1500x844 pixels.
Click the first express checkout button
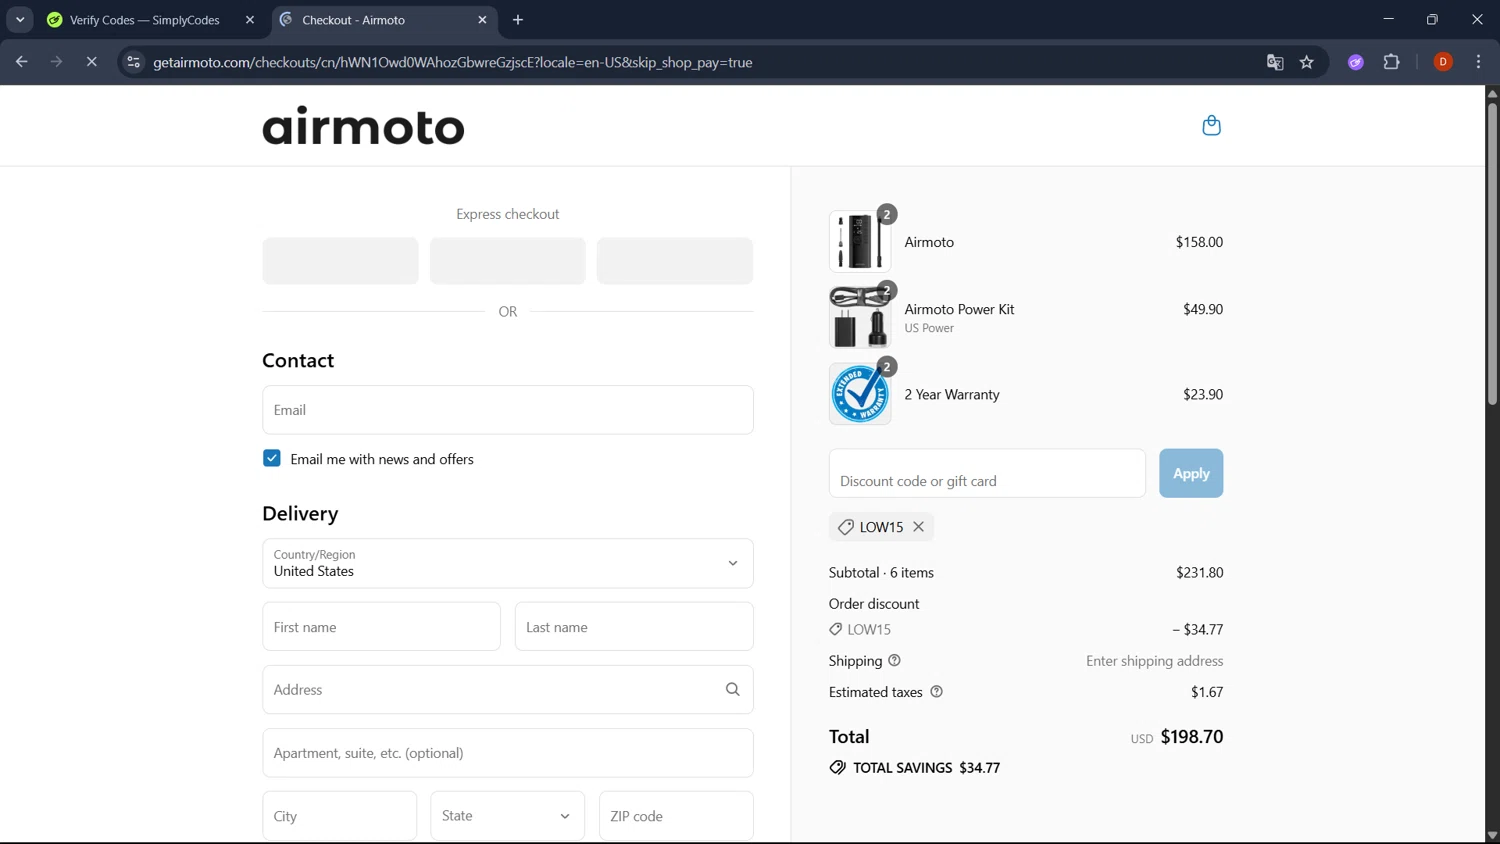[340, 261]
